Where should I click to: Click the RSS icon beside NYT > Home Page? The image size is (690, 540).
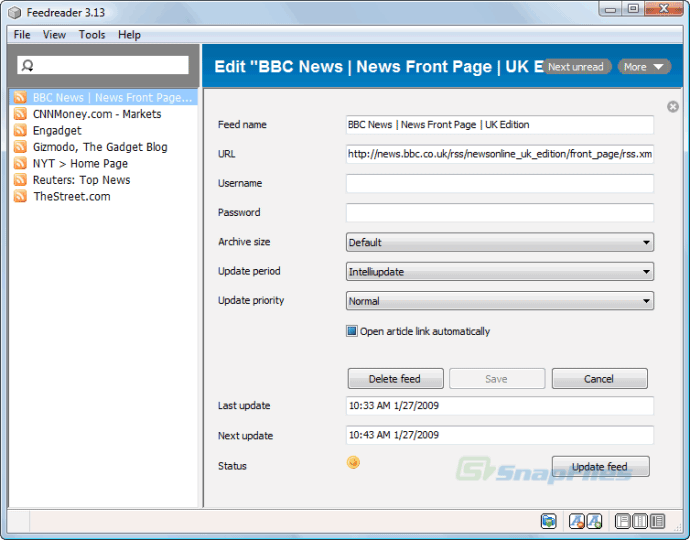[20, 163]
